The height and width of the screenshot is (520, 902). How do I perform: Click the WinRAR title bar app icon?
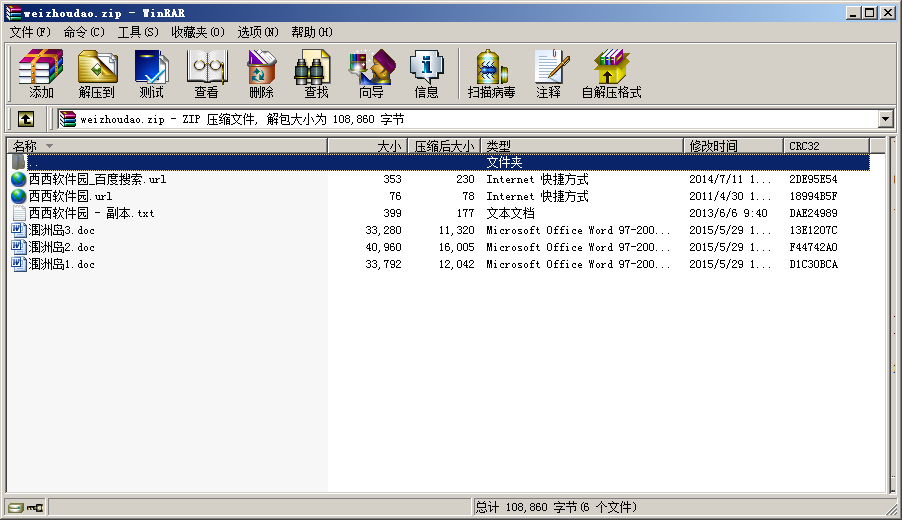pyautogui.click(x=13, y=13)
